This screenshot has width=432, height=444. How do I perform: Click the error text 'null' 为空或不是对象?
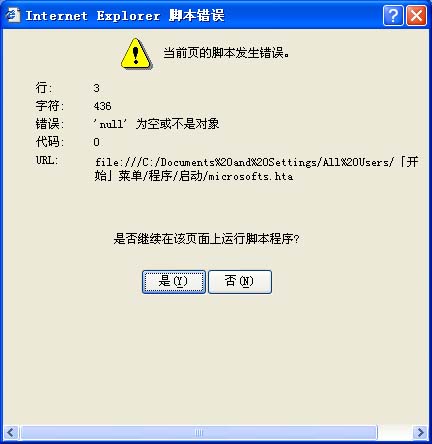click(x=156, y=124)
